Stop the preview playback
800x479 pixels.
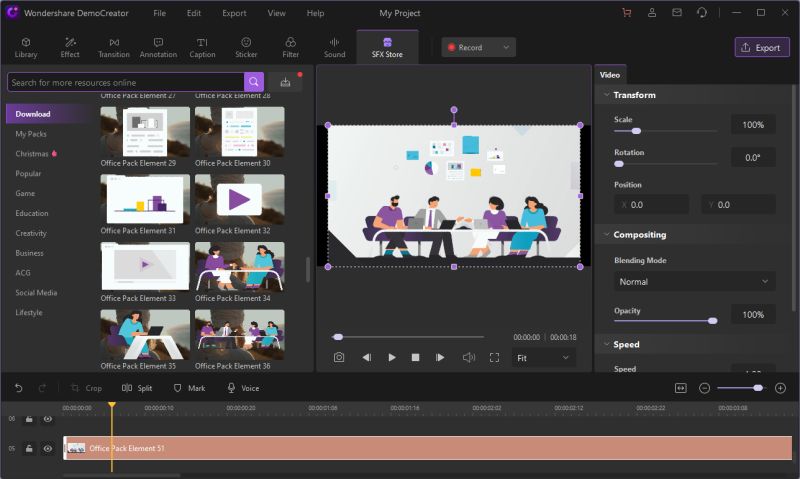point(415,358)
